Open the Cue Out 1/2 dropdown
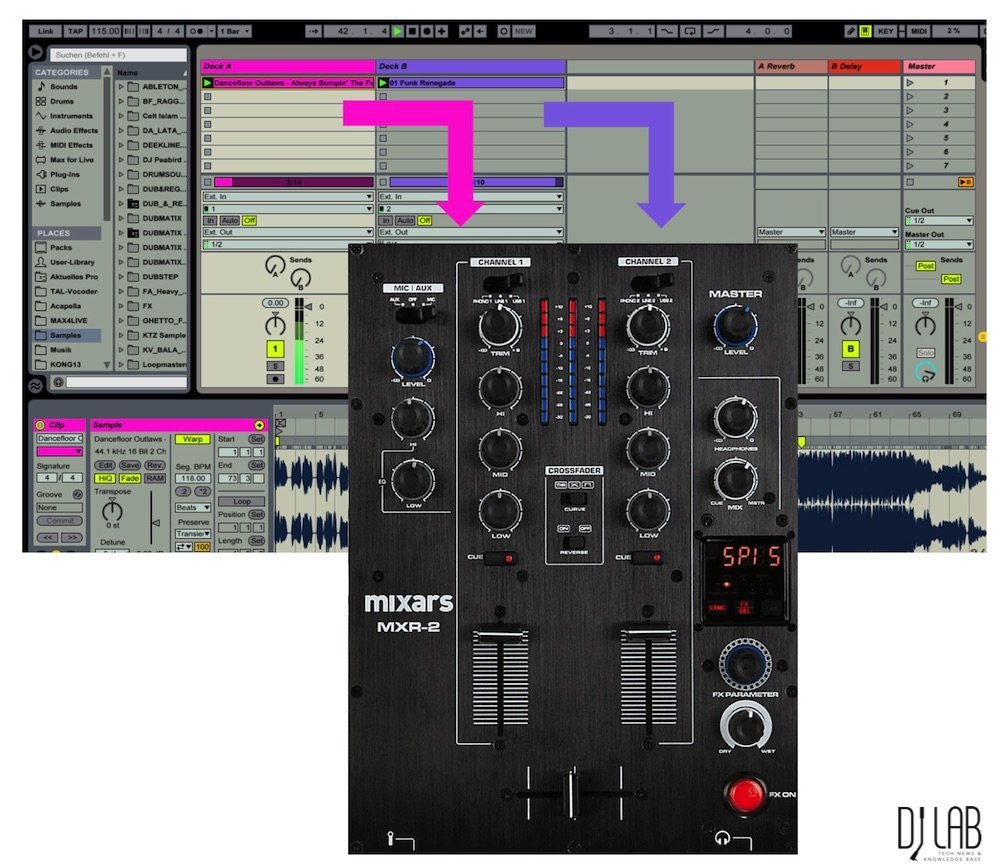 click(x=938, y=220)
